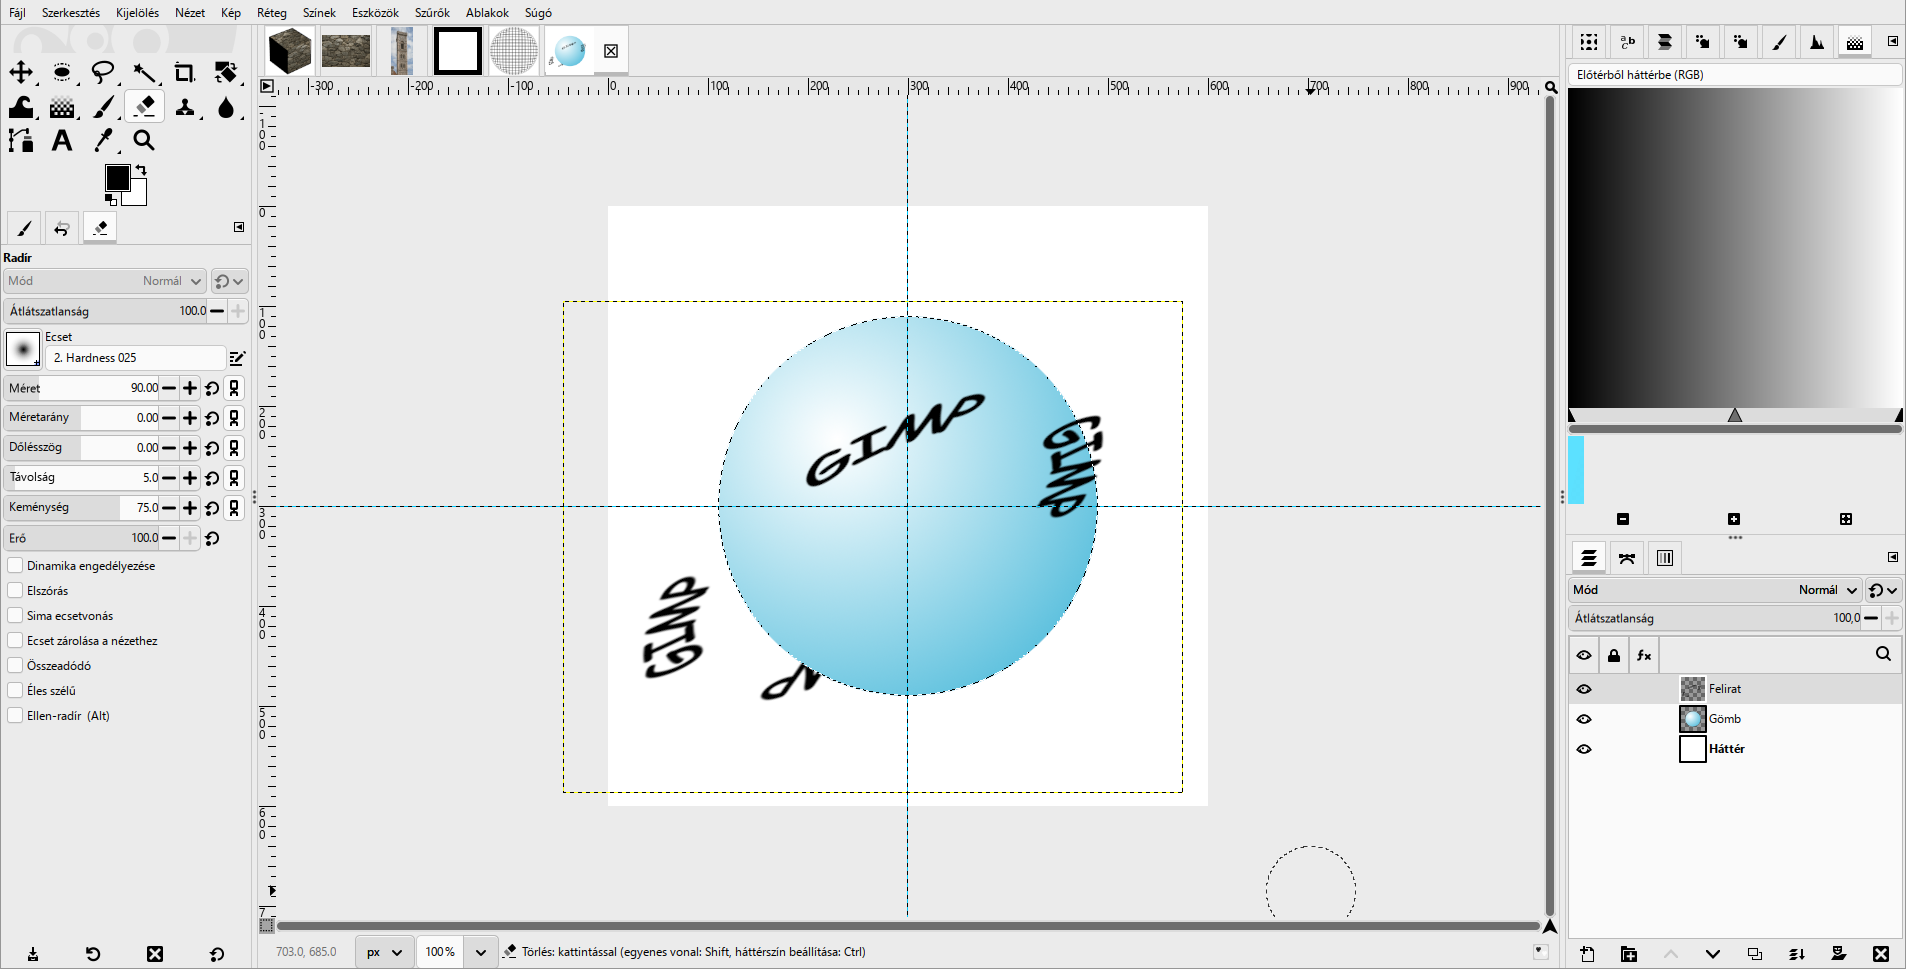Toggle the Összeadódó checkbox
1906x969 pixels.
coord(15,666)
